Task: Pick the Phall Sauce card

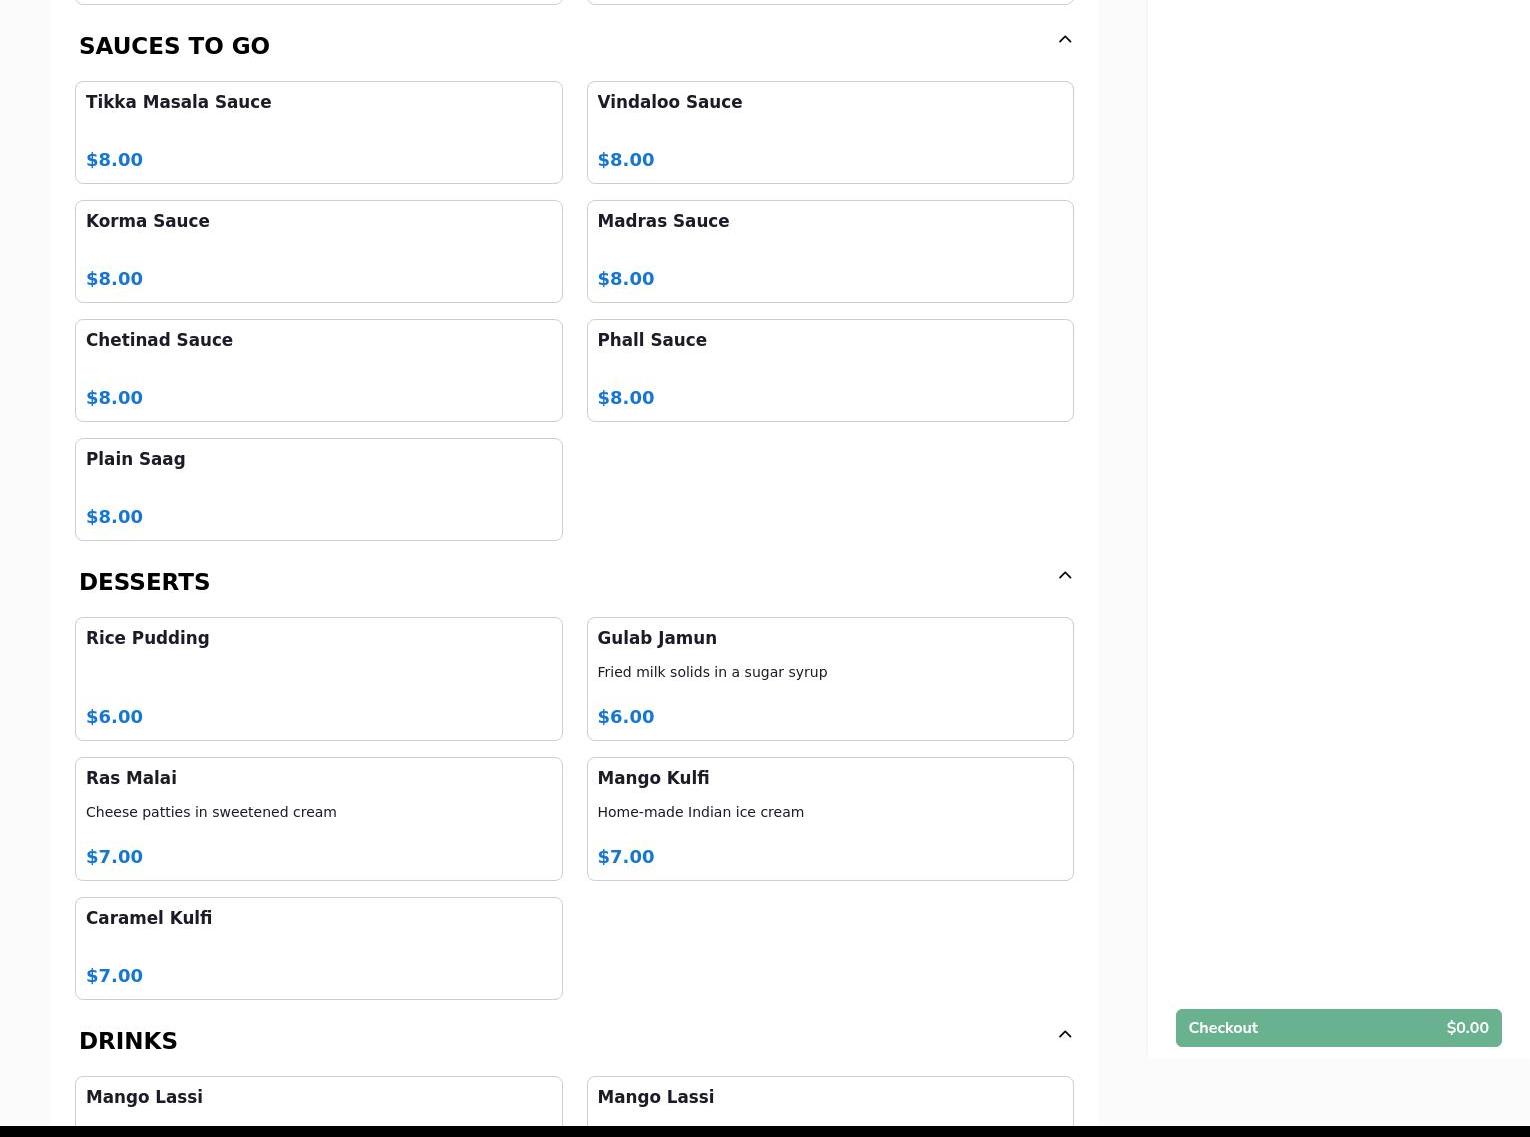Action: (x=829, y=370)
